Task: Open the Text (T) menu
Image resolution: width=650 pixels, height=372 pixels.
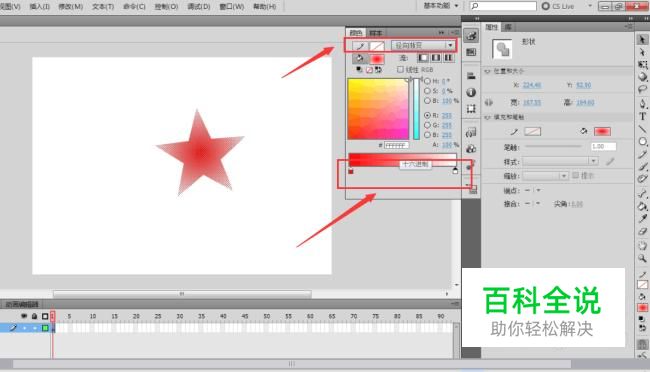Action: pyautogui.click(x=103, y=7)
